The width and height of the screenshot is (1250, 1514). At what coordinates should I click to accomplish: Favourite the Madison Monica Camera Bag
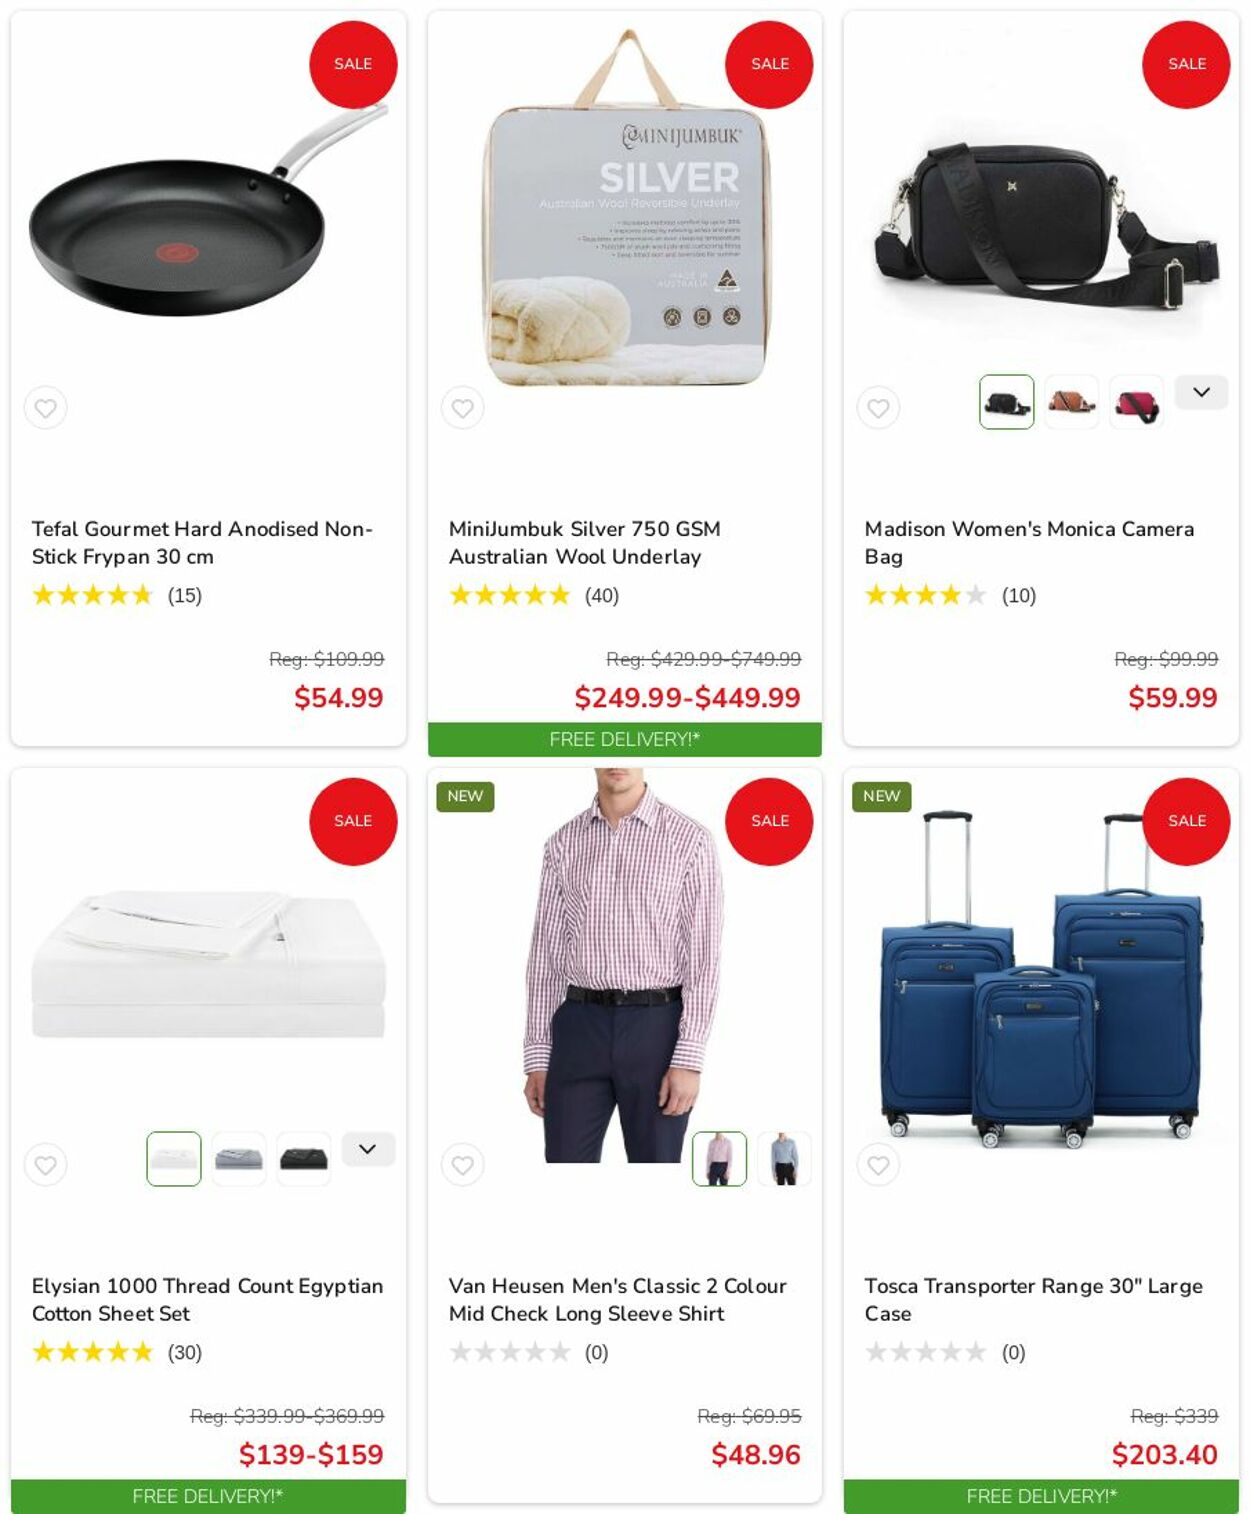pos(878,408)
